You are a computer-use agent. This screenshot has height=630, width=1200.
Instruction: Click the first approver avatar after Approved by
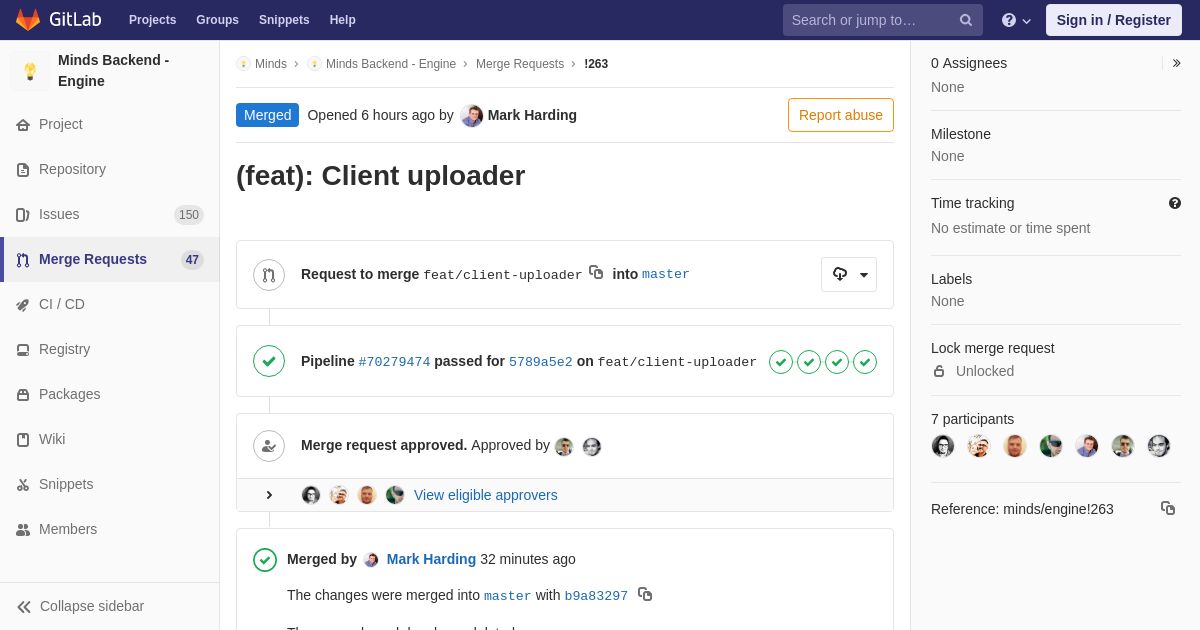click(x=564, y=447)
